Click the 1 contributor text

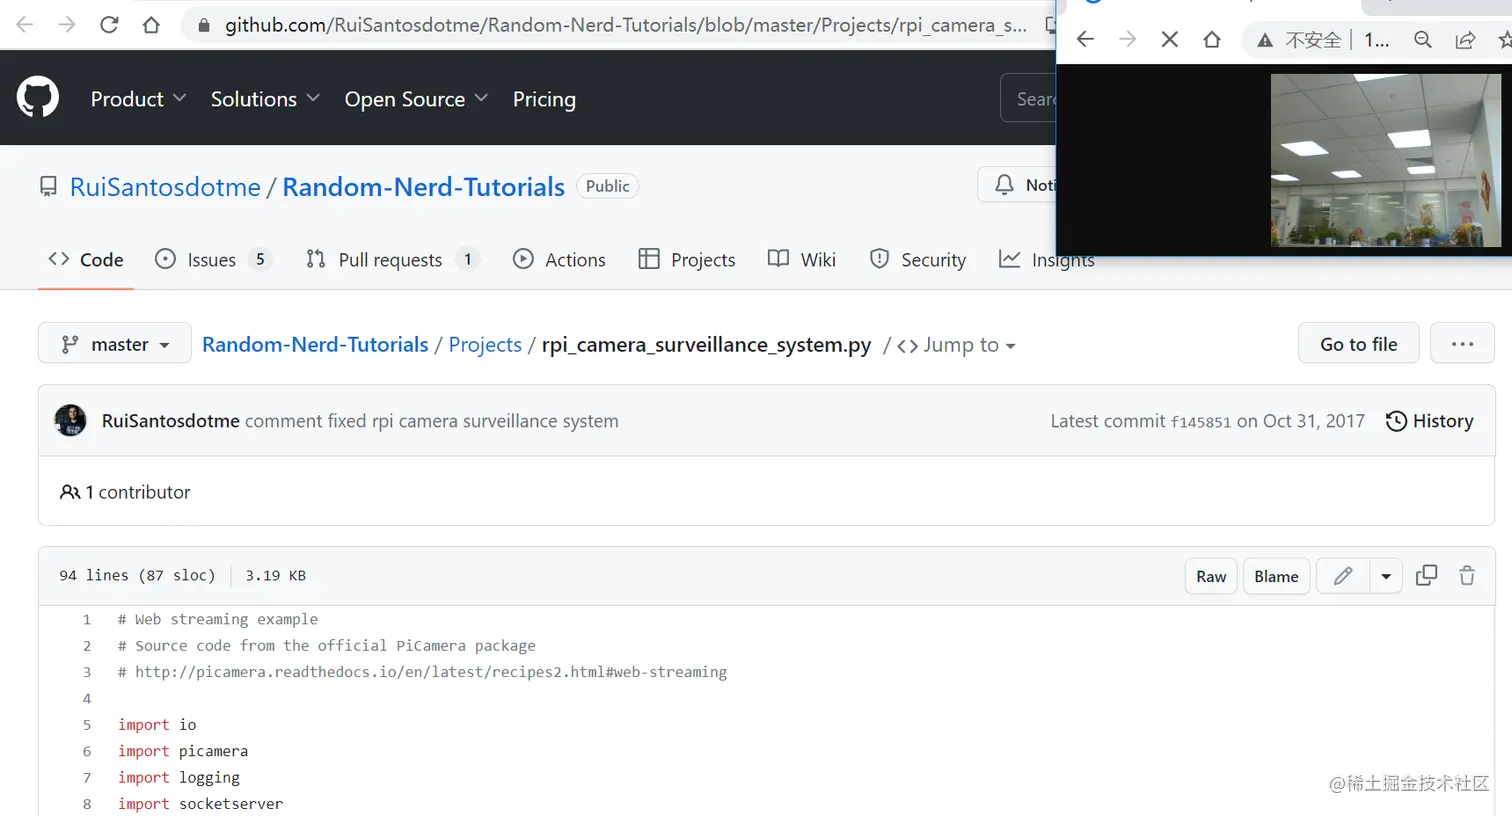coord(125,492)
